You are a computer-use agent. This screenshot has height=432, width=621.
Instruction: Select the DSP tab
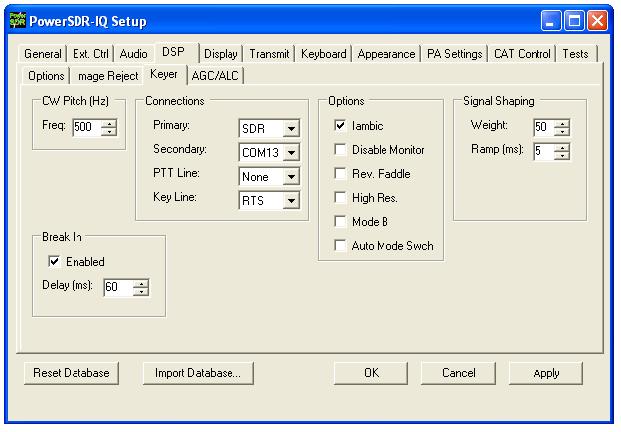(176, 53)
